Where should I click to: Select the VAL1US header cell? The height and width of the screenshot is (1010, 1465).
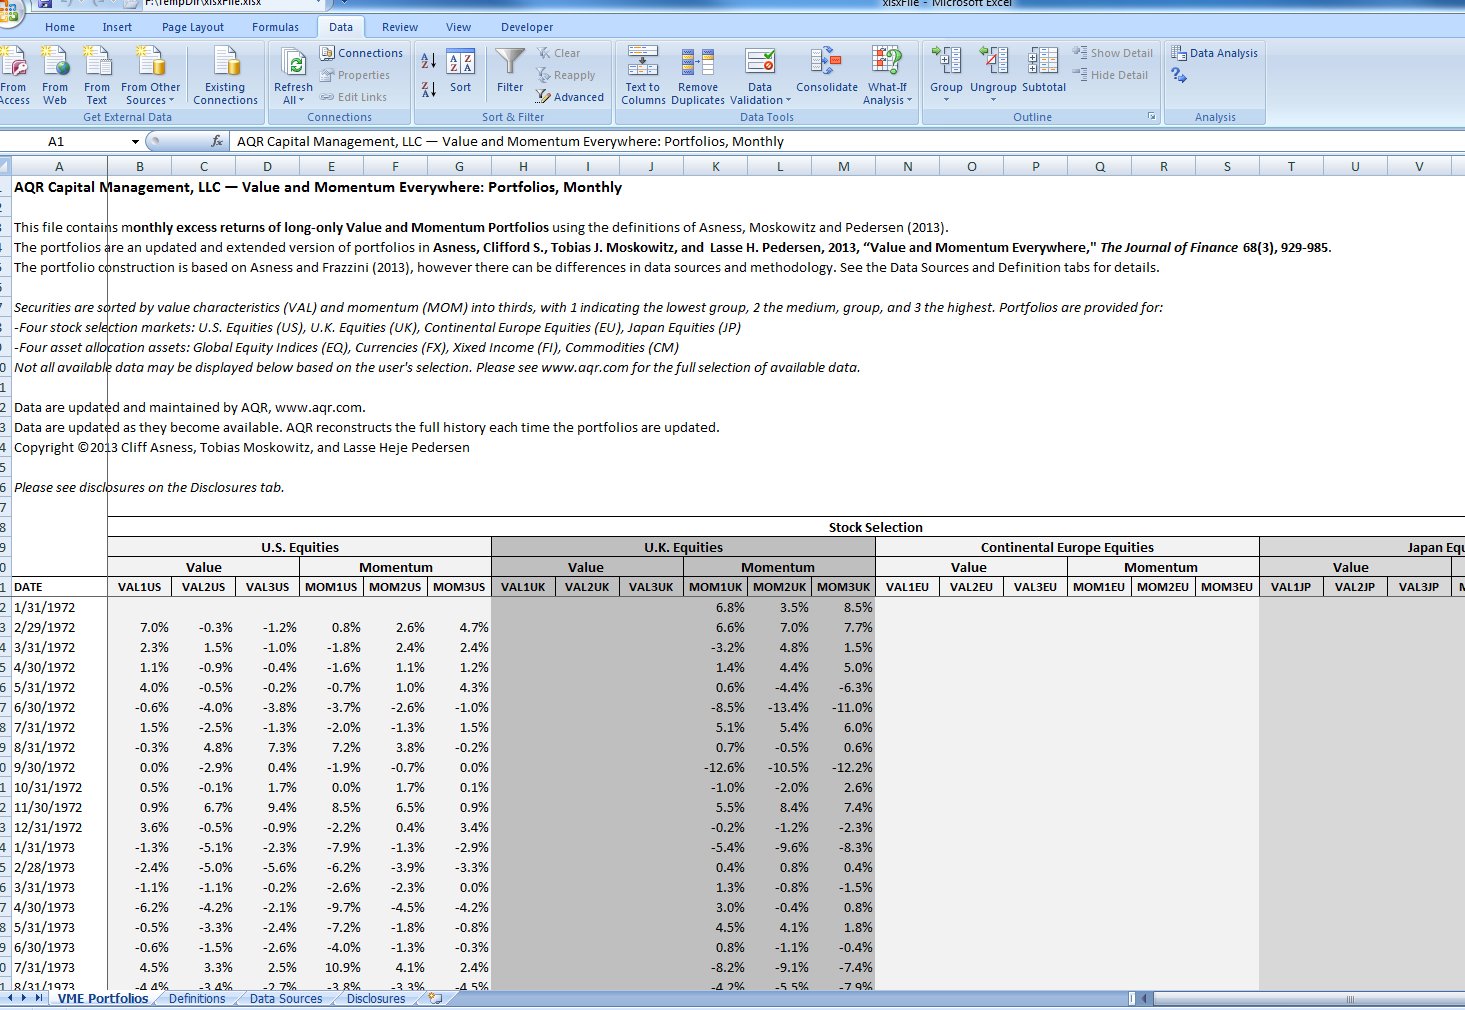point(140,587)
